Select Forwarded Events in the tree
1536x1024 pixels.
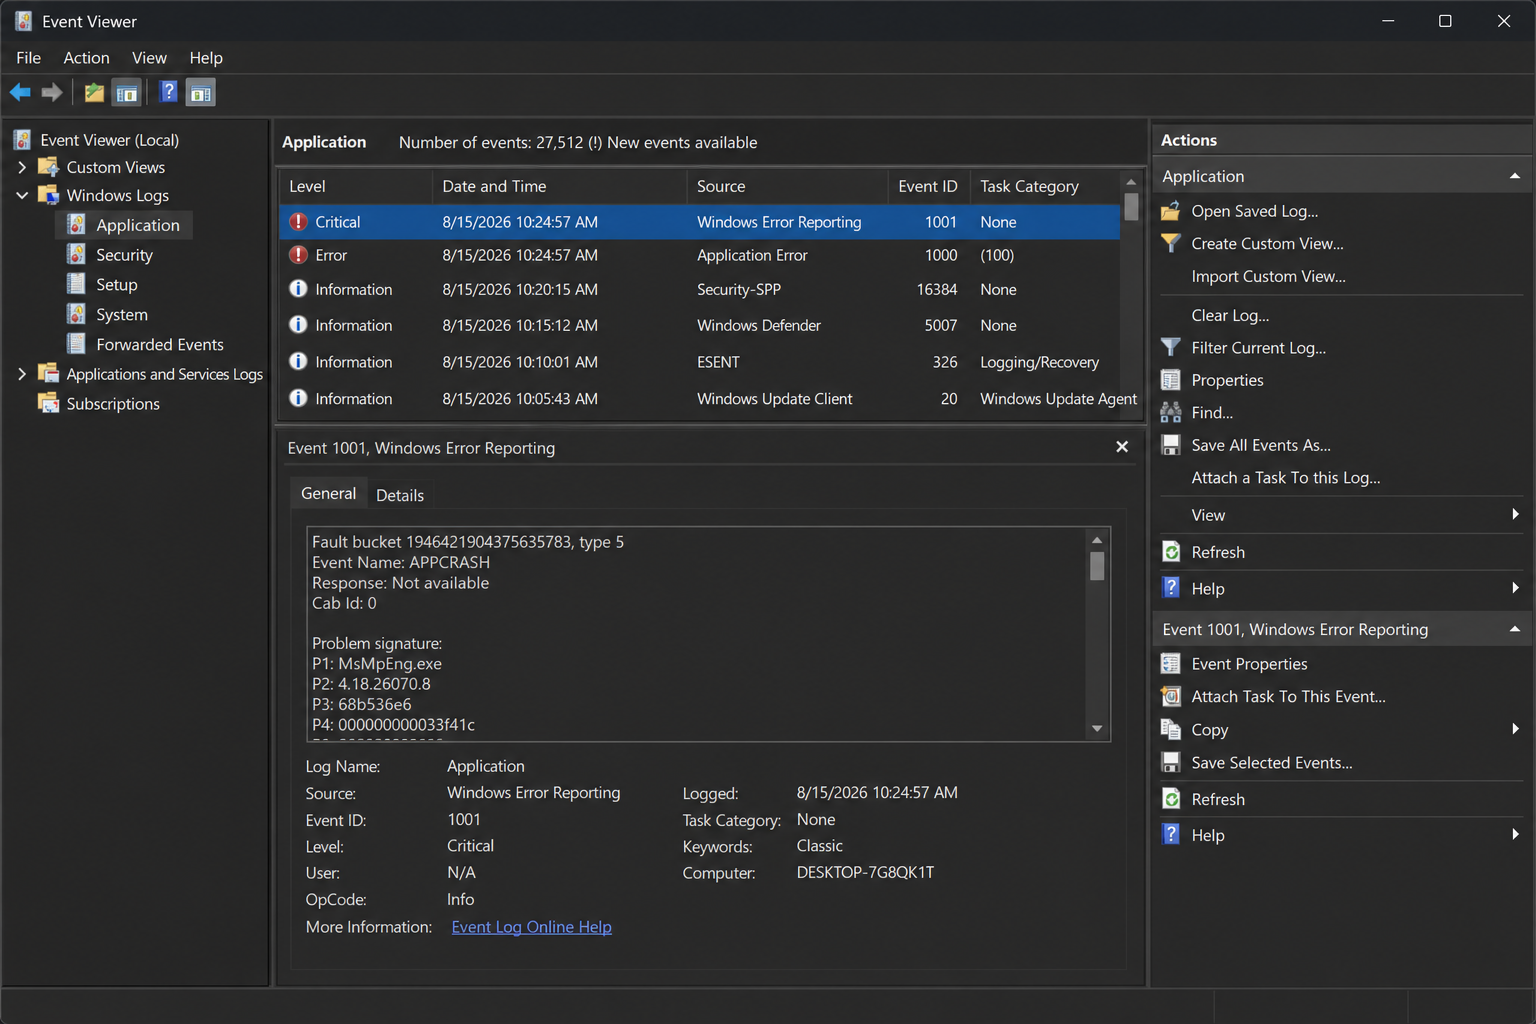point(160,344)
